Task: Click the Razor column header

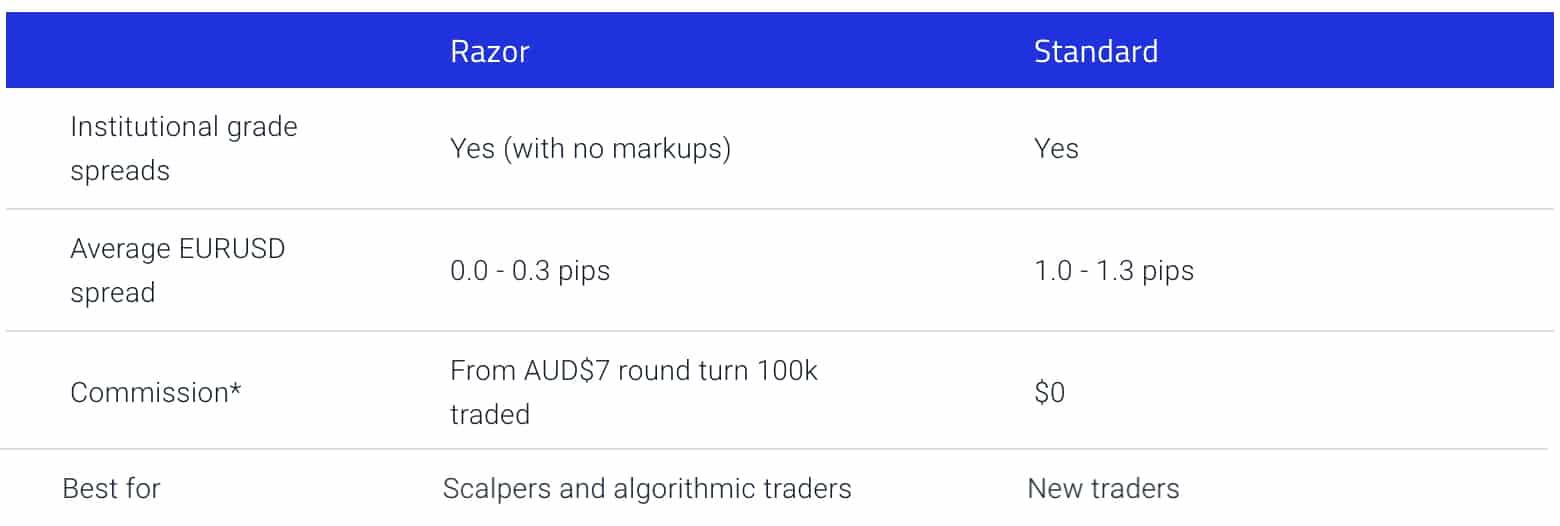Action: [489, 51]
